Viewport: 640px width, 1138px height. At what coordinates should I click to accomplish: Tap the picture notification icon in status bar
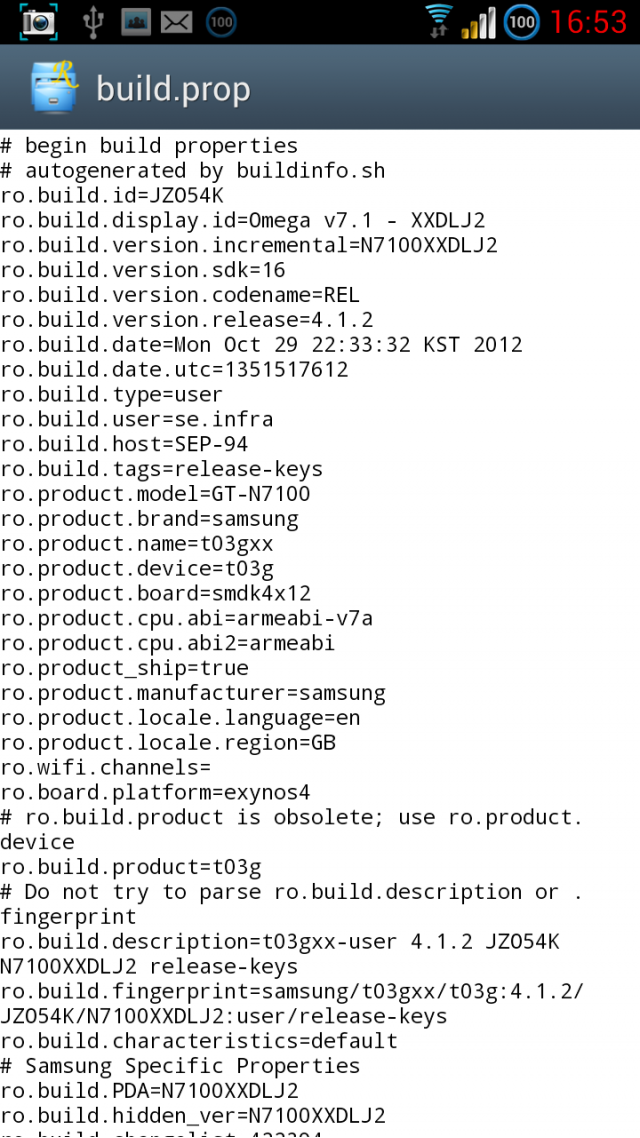click(x=137, y=21)
